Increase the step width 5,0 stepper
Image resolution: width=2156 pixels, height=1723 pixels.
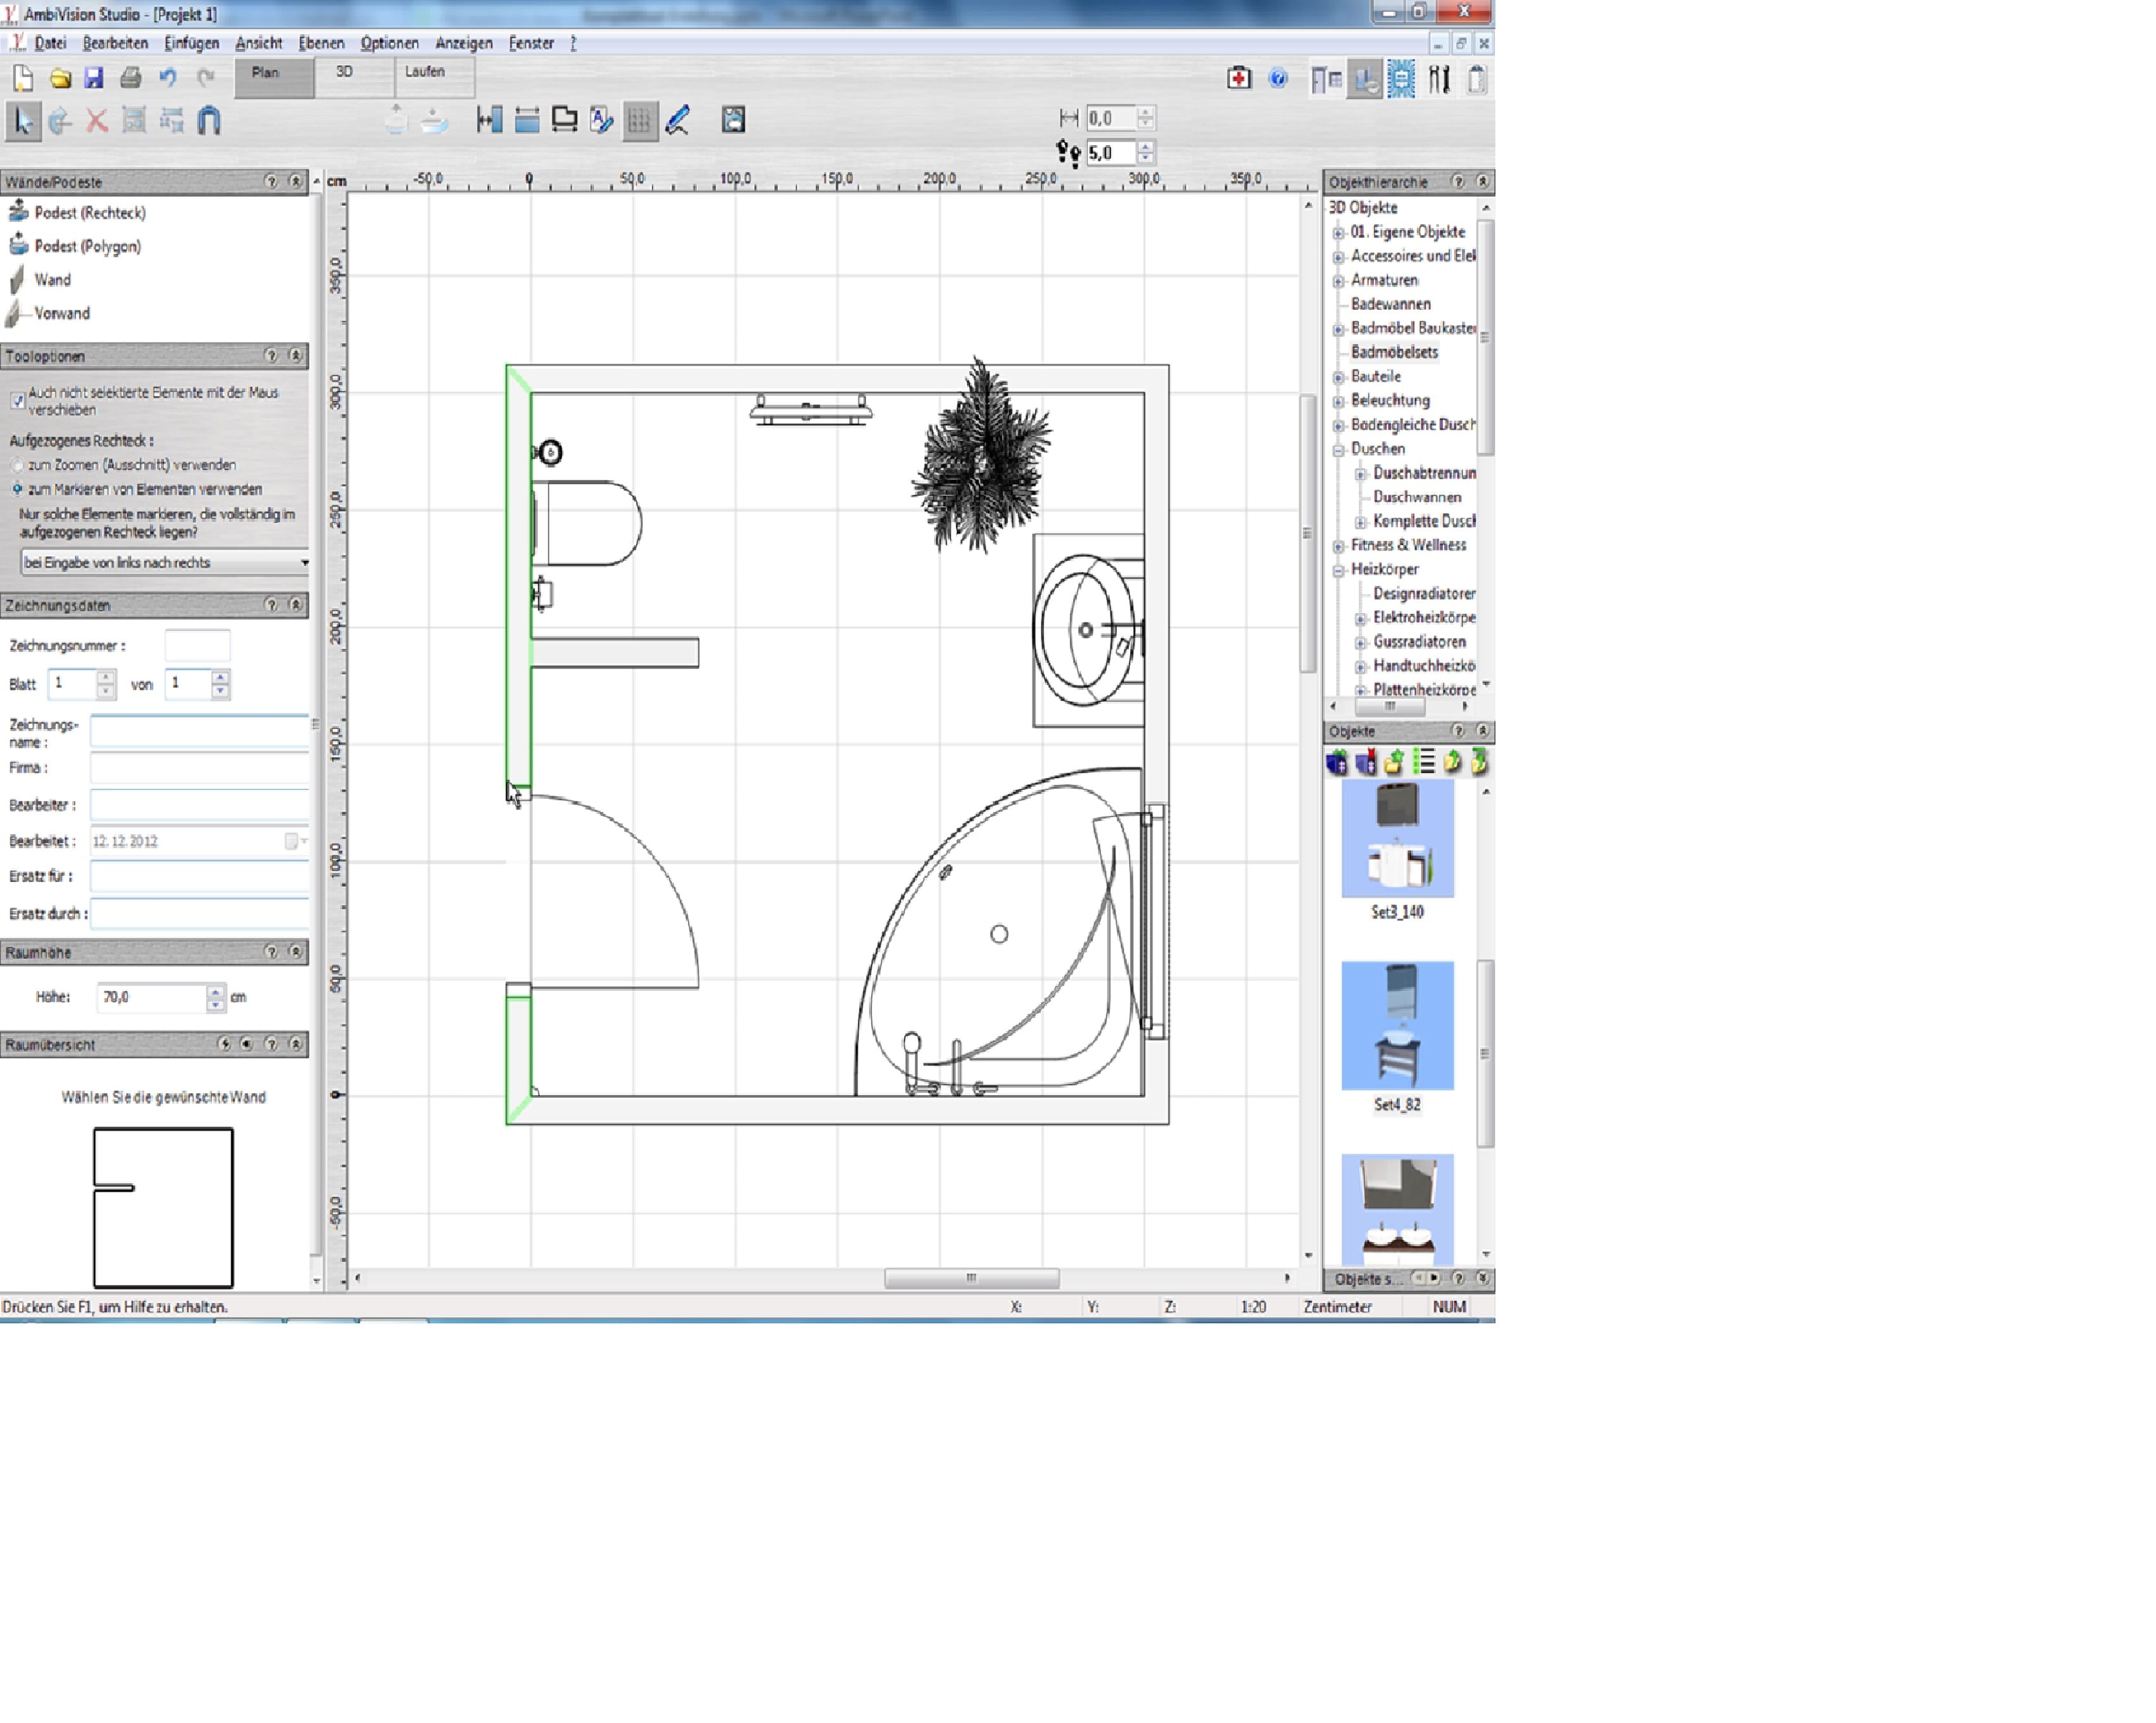1146,147
